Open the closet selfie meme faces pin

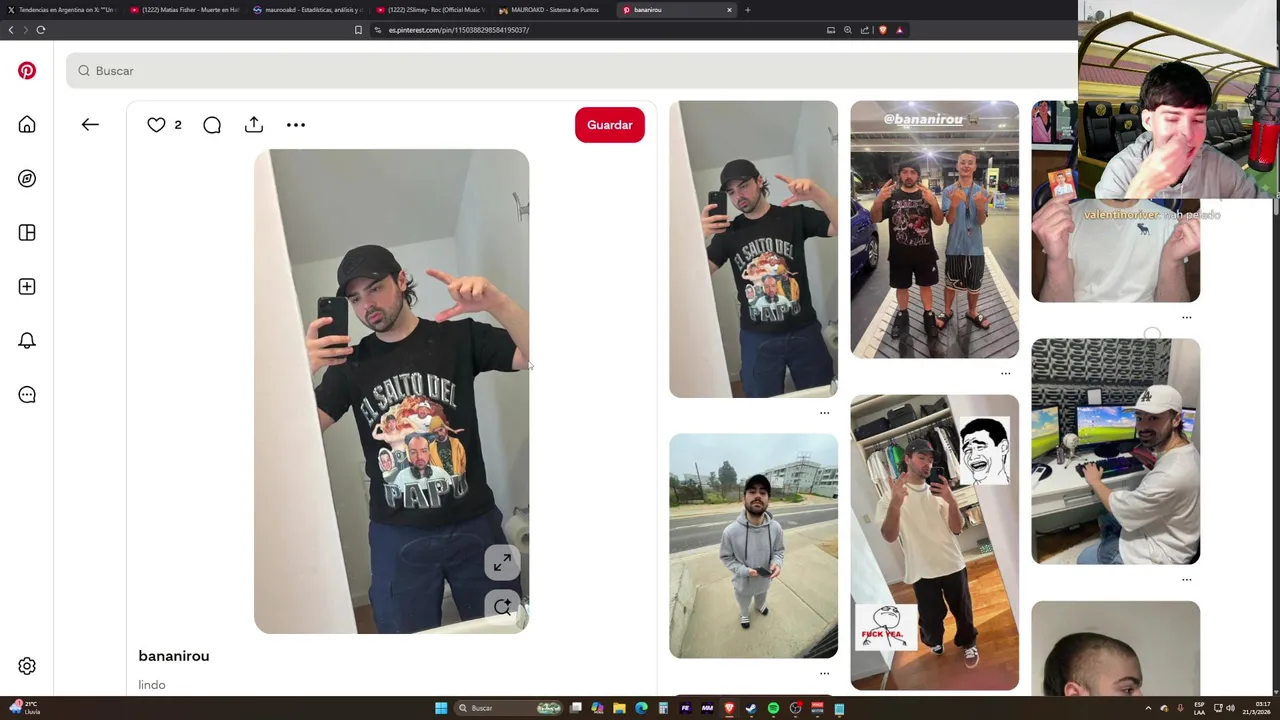pos(934,542)
